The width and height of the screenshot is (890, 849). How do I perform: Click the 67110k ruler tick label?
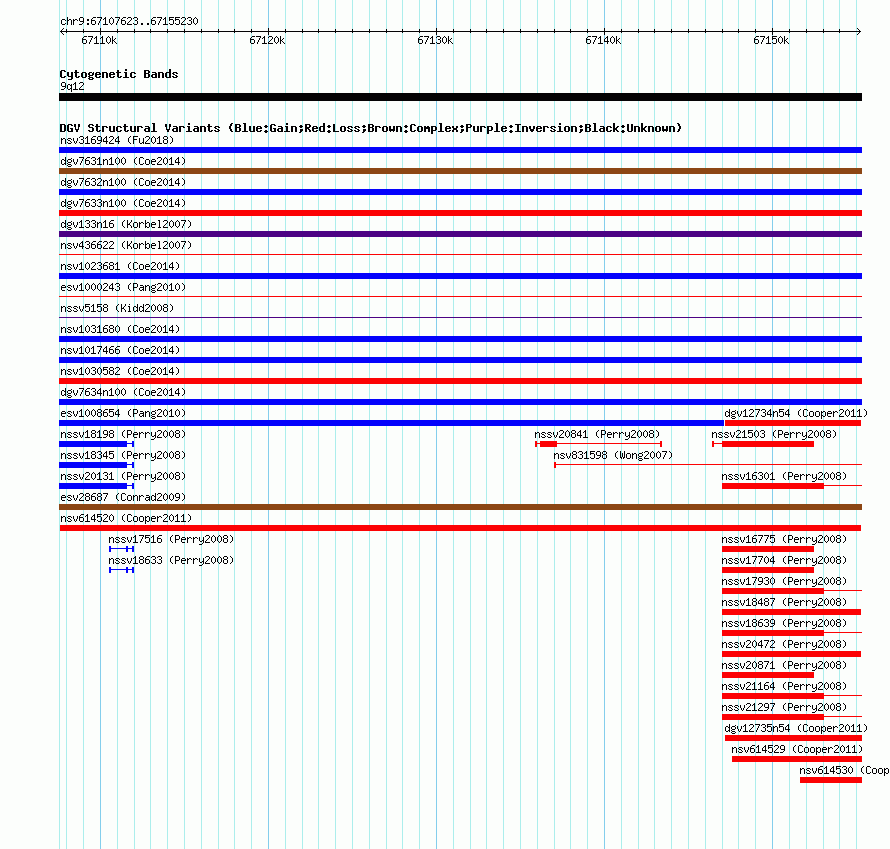click(99, 40)
